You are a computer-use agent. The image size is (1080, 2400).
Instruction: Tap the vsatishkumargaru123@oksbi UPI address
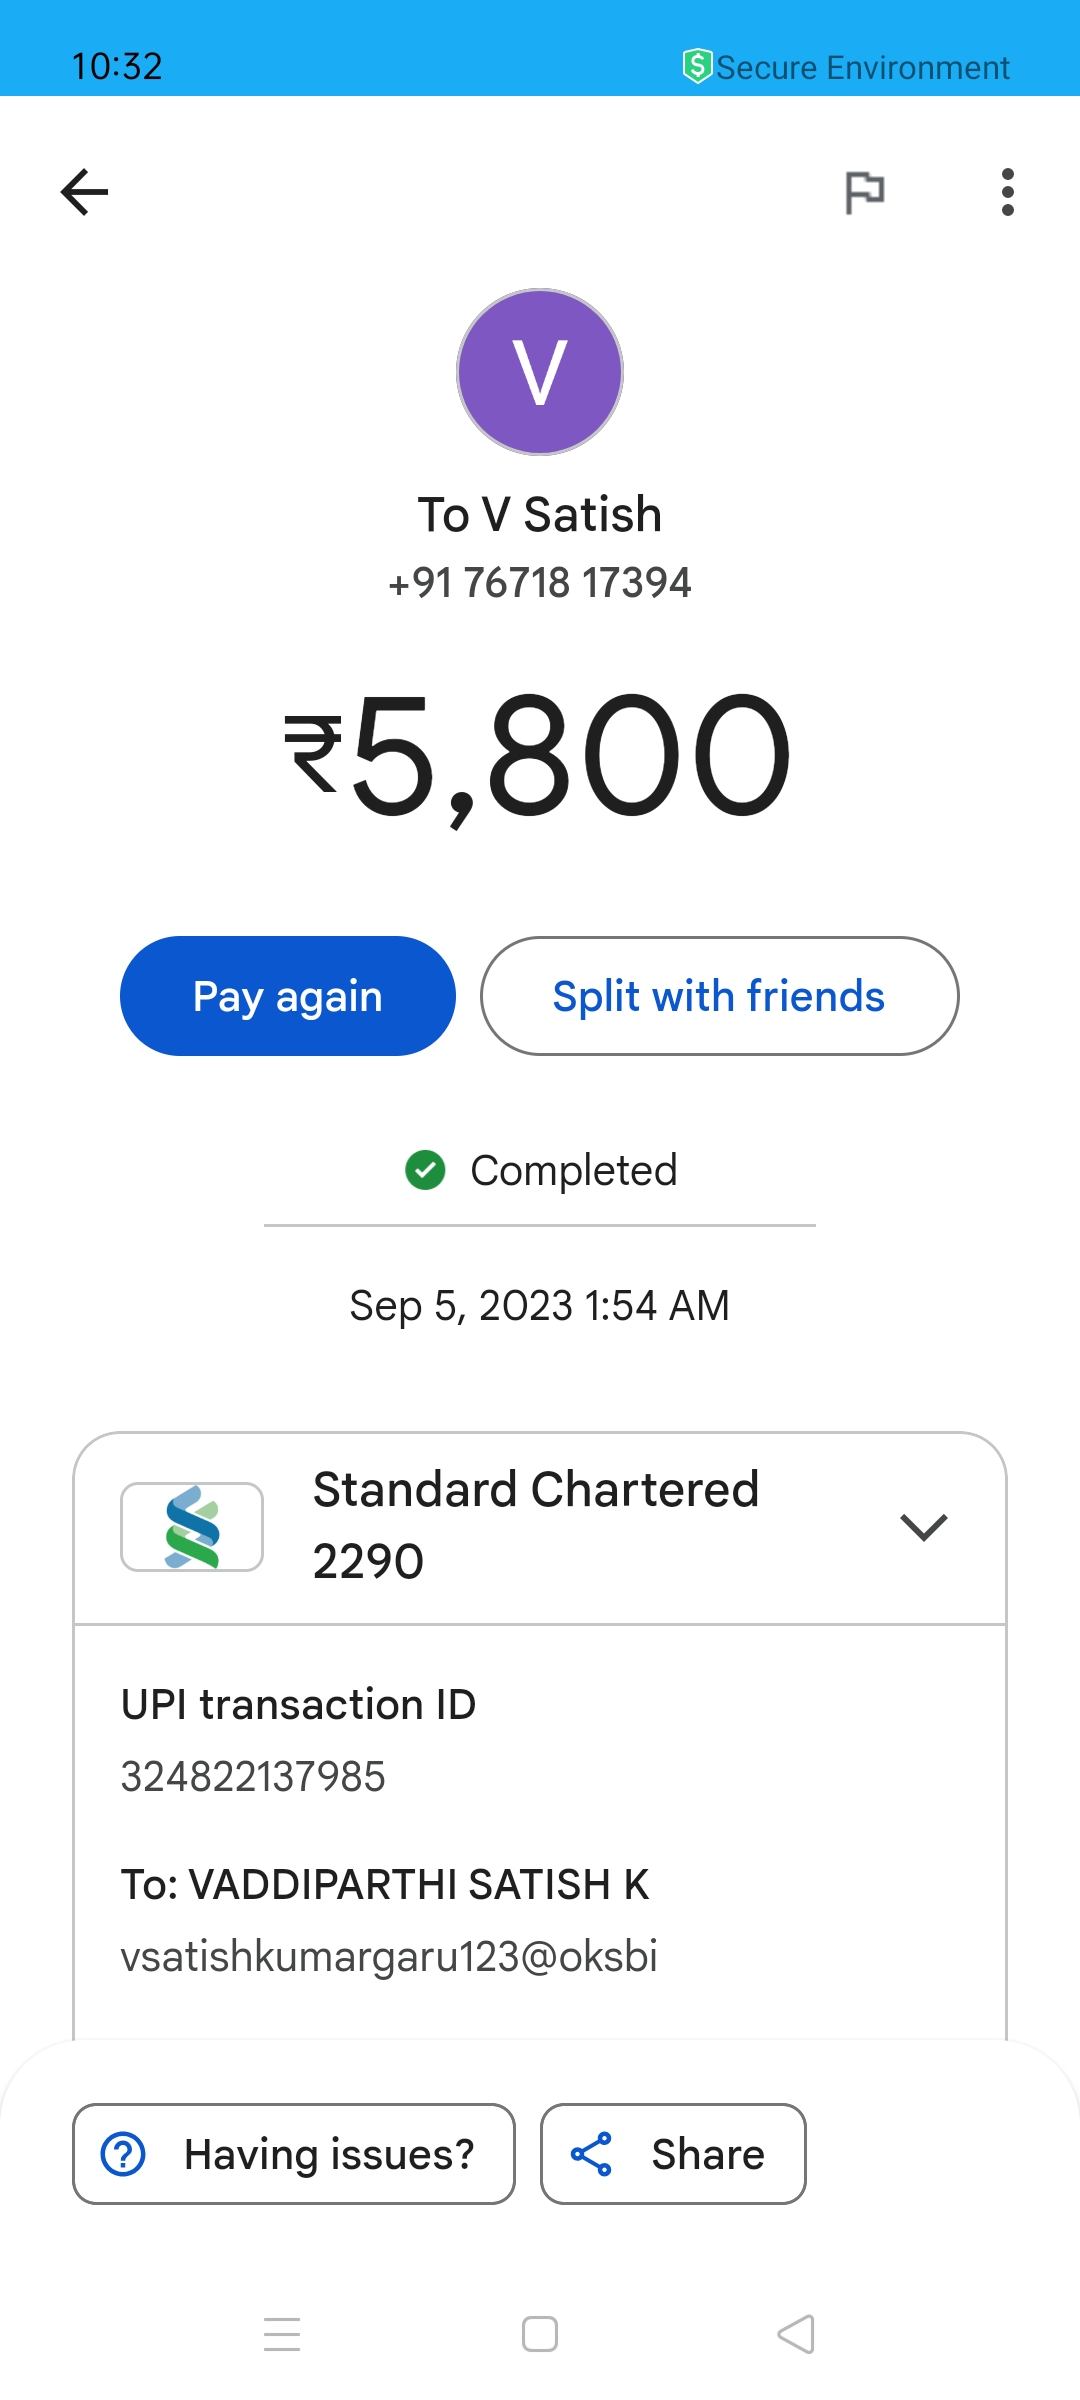click(x=389, y=1957)
